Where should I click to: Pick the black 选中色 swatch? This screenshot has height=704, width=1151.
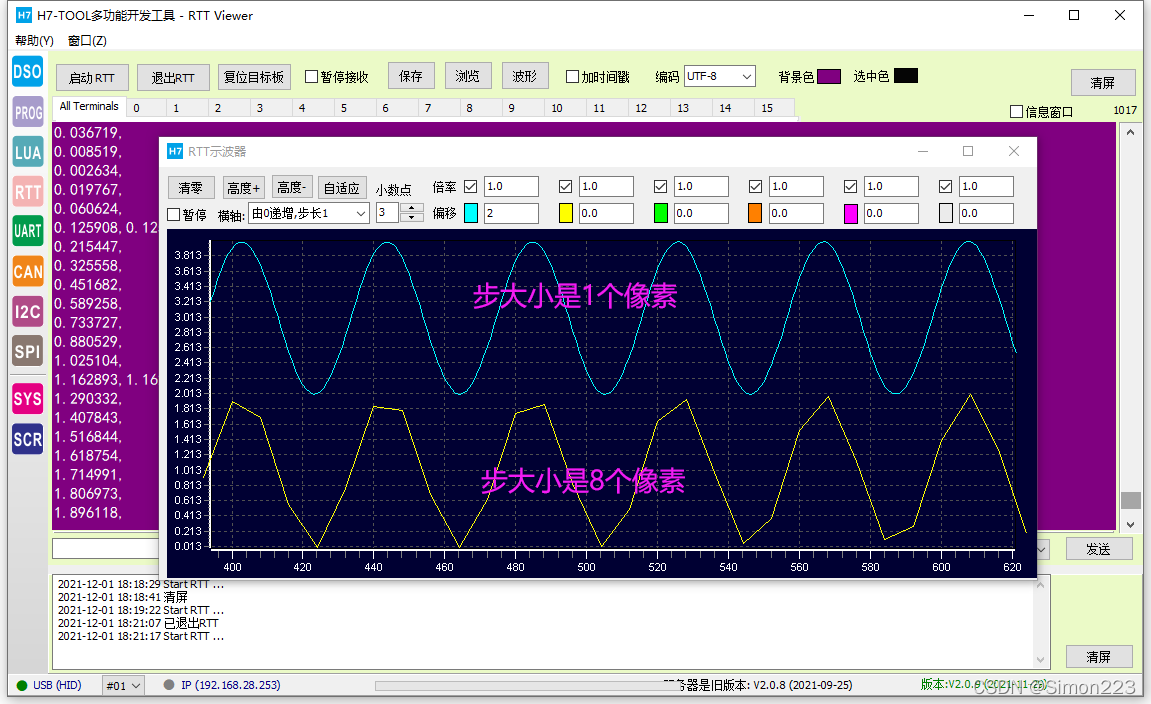[x=906, y=76]
